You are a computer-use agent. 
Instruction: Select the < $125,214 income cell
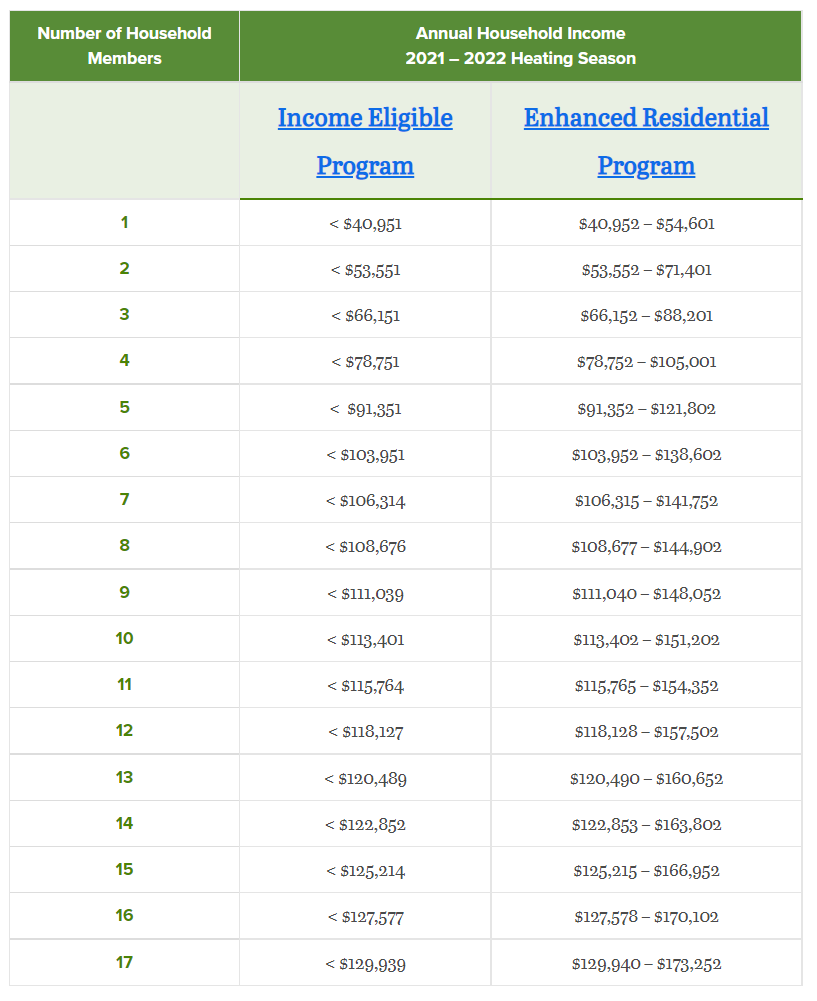365,871
